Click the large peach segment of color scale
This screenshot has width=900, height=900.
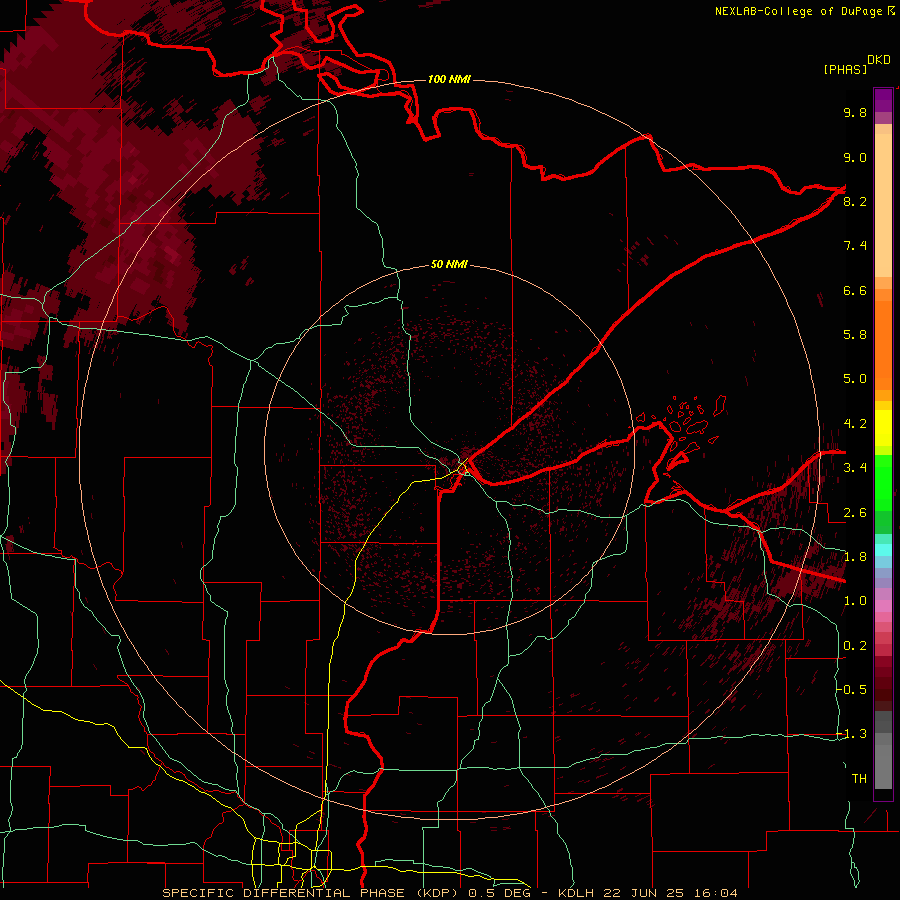point(883,205)
